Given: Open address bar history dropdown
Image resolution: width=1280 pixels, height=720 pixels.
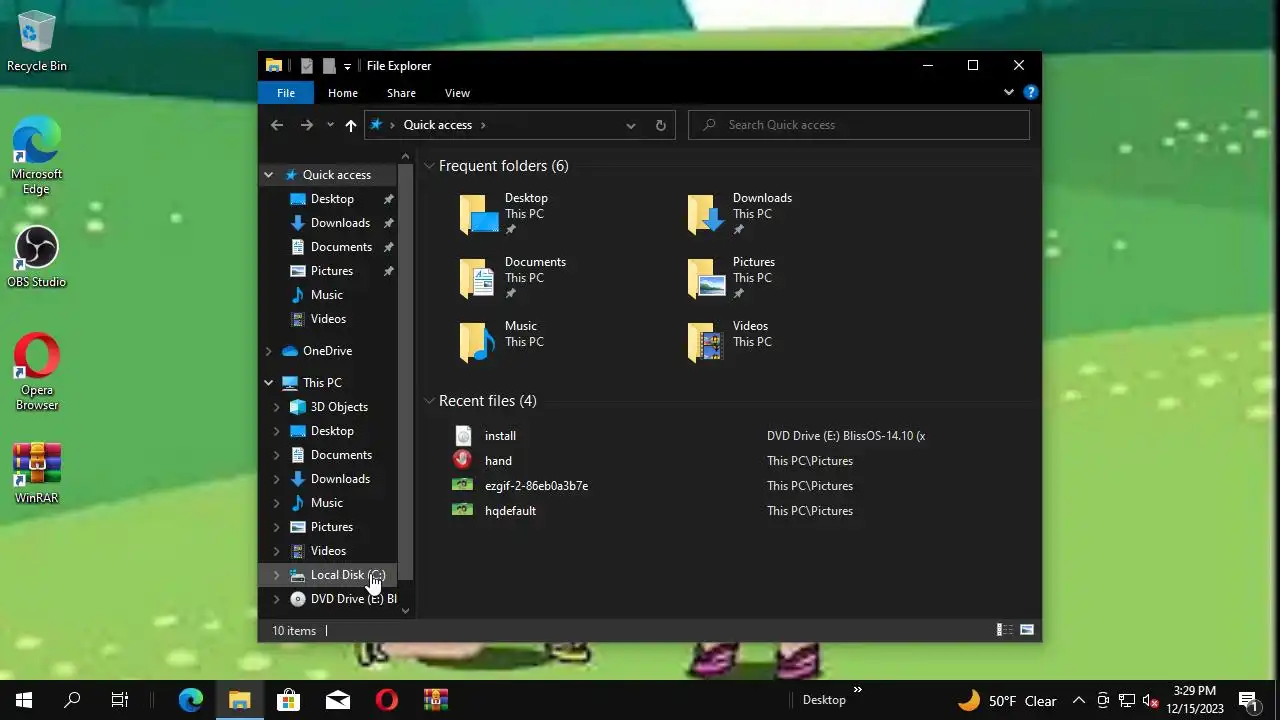Looking at the screenshot, I should pyautogui.click(x=630, y=125).
